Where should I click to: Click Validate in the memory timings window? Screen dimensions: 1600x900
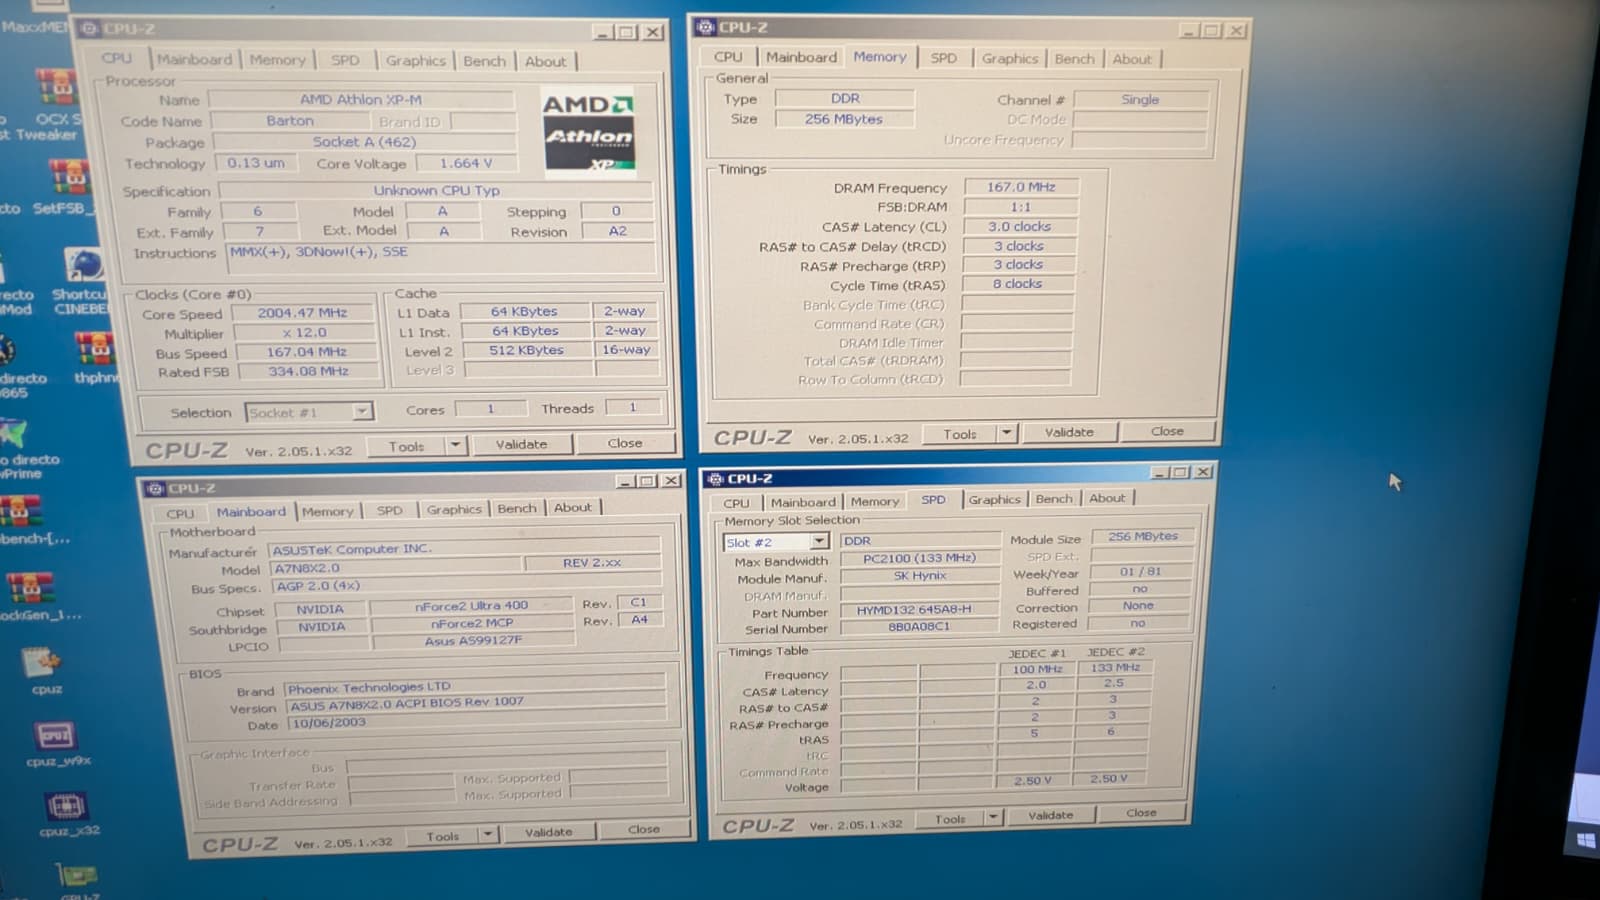tap(1069, 432)
